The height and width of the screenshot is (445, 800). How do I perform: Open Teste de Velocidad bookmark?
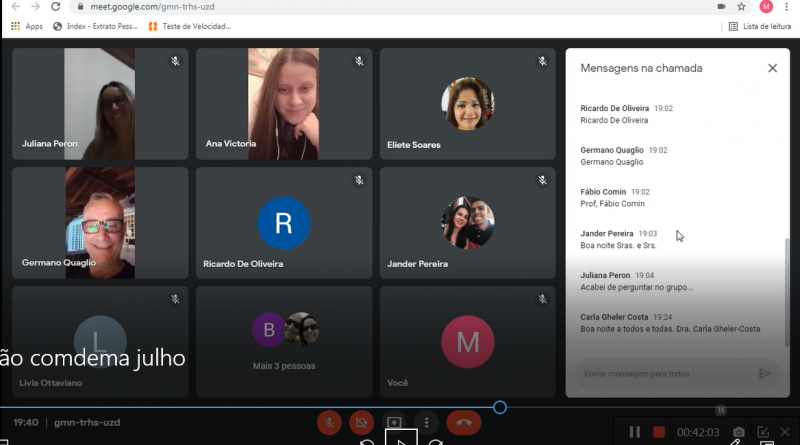click(x=189, y=26)
